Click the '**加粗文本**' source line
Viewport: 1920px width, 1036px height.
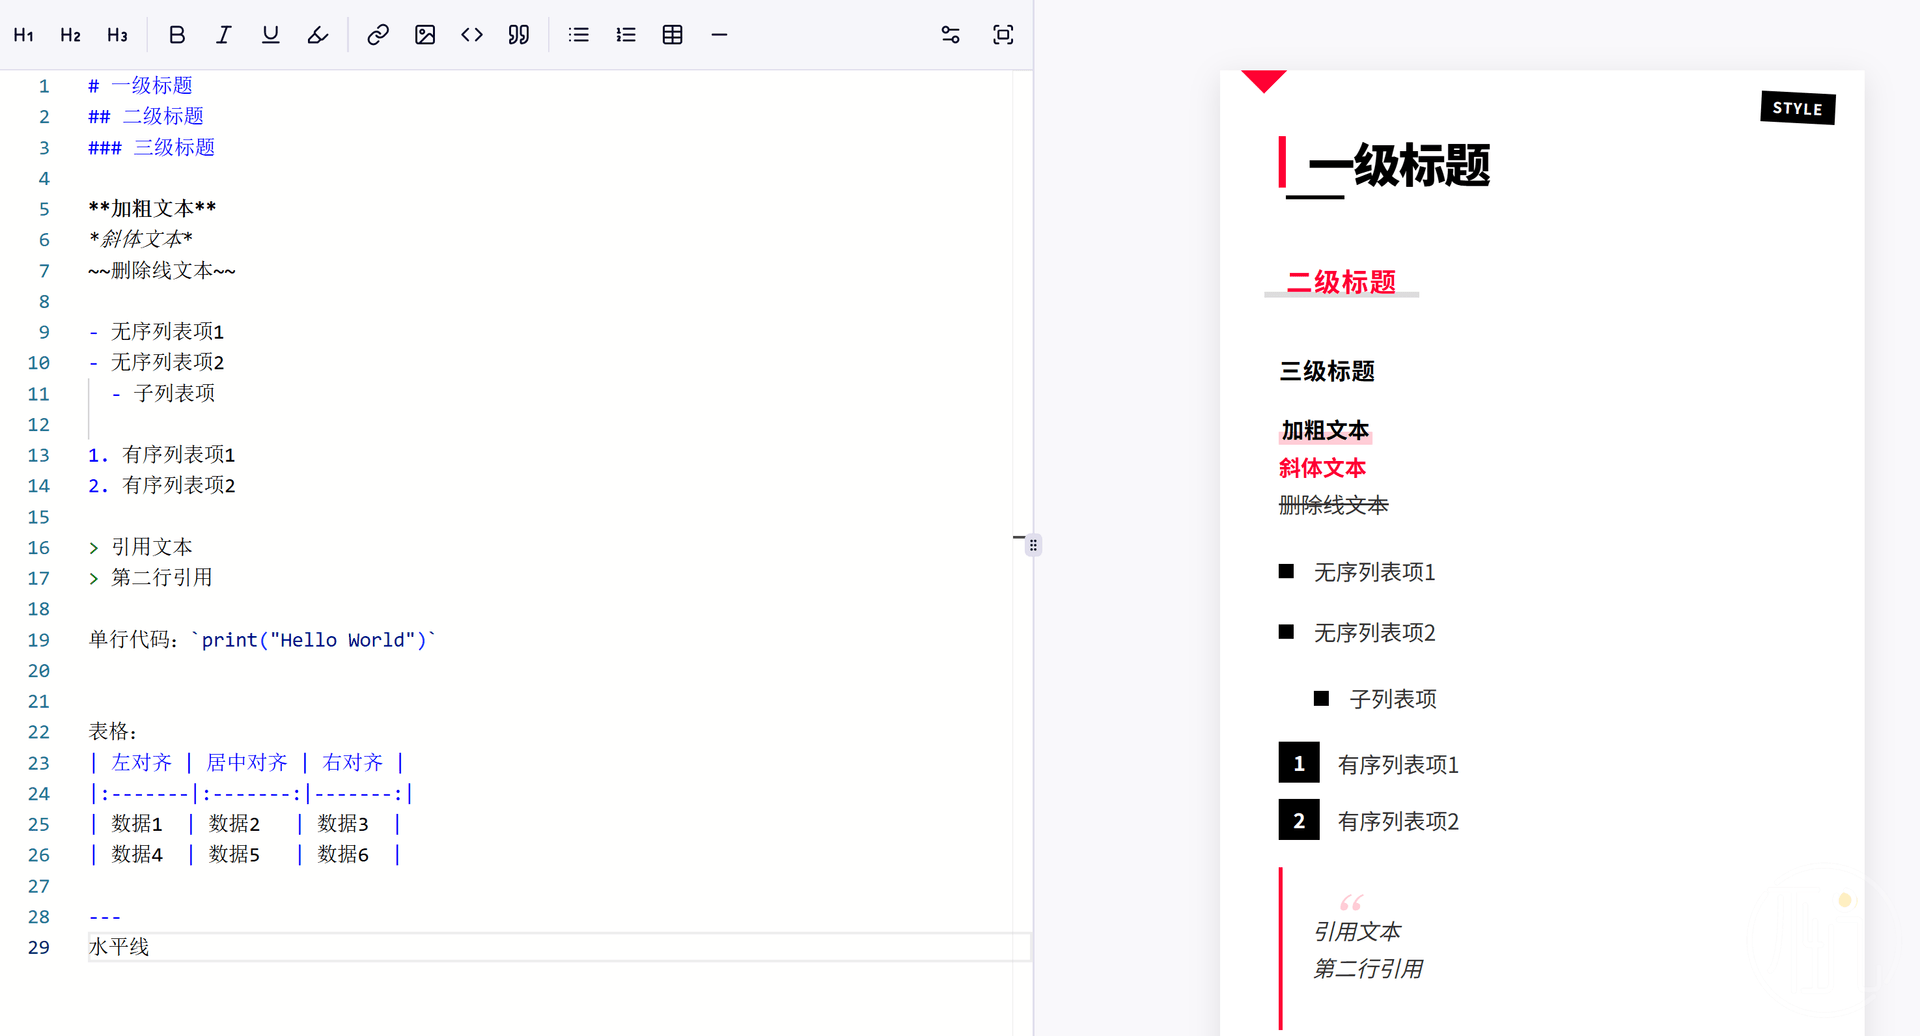[152, 209]
